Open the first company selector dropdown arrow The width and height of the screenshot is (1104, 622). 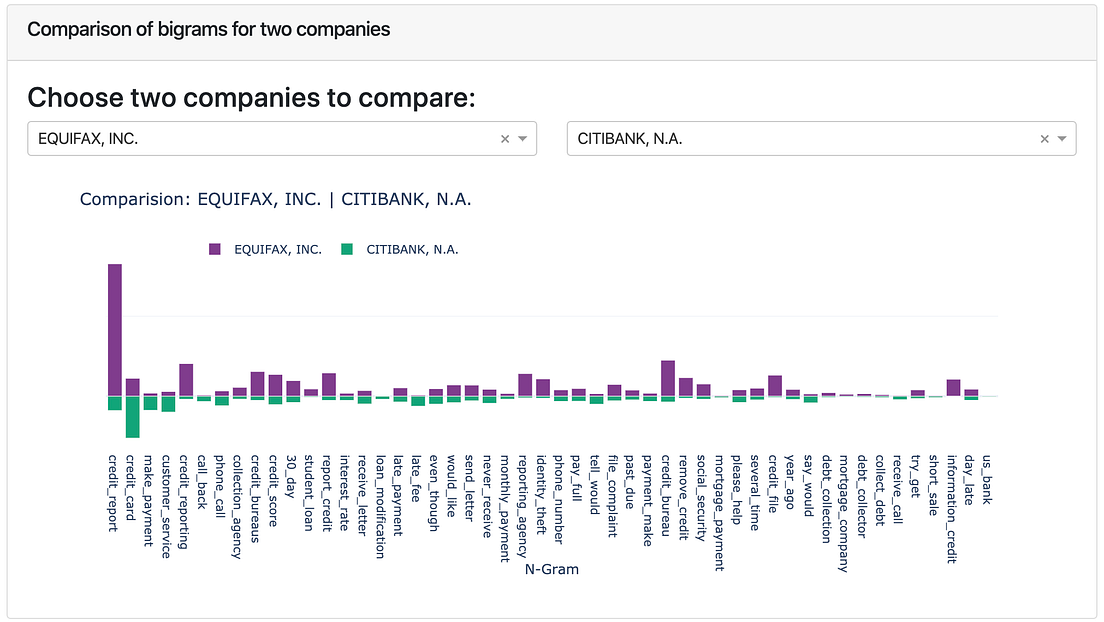[x=523, y=138]
